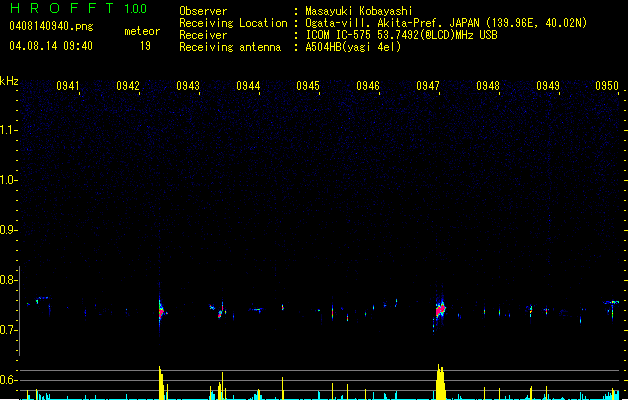This screenshot has width=629, height=400.
Task: Click the Observer field label
Action: (203, 11)
